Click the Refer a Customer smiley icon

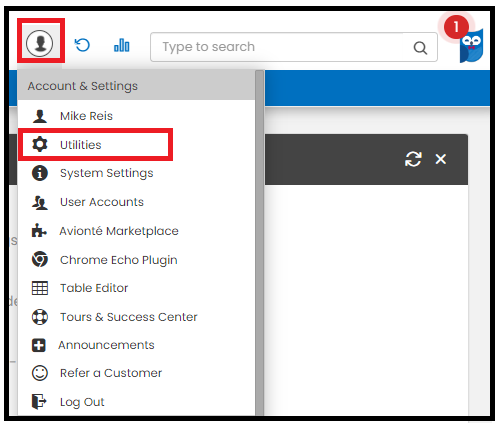pyautogui.click(x=40, y=373)
